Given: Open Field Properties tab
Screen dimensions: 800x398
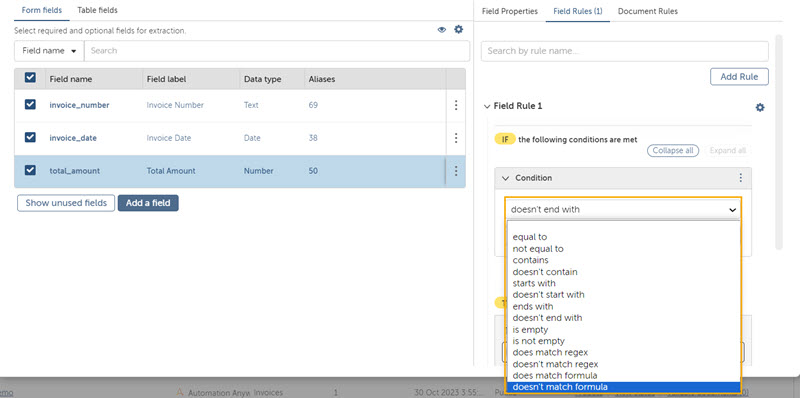Looking at the screenshot, I should pyautogui.click(x=510, y=11).
